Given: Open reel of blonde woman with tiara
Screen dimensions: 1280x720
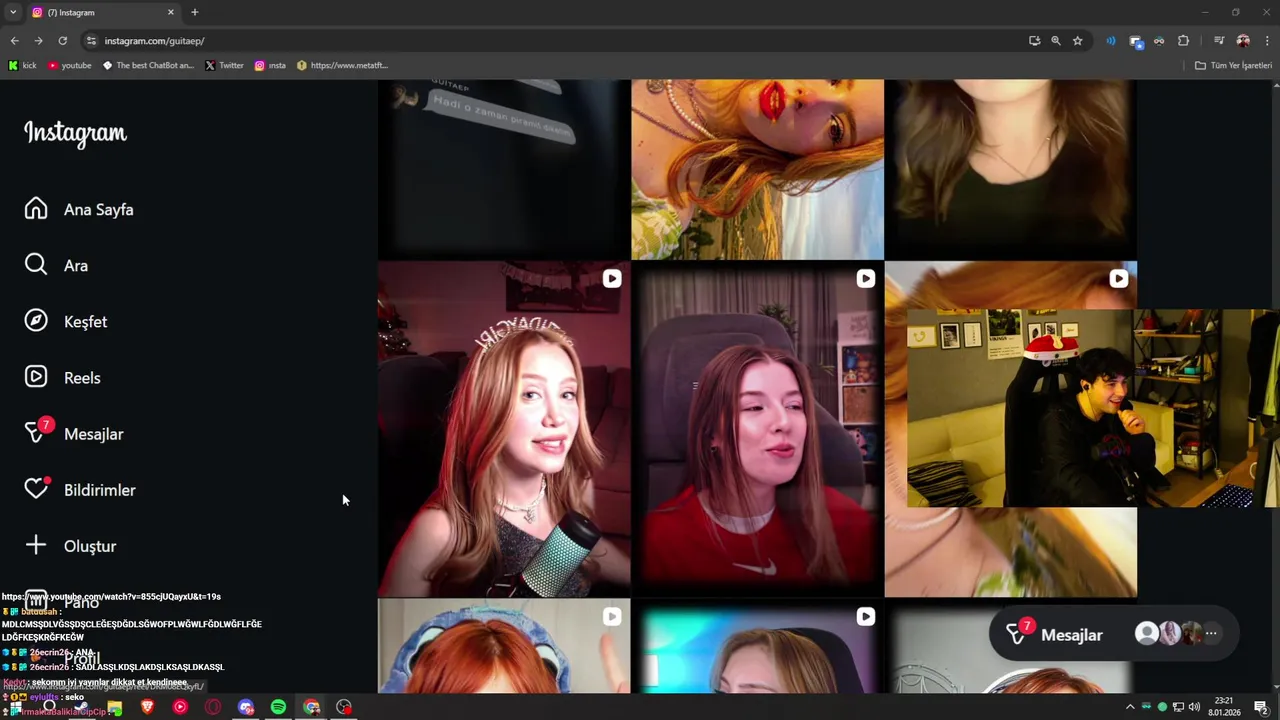Looking at the screenshot, I should click(x=504, y=429).
